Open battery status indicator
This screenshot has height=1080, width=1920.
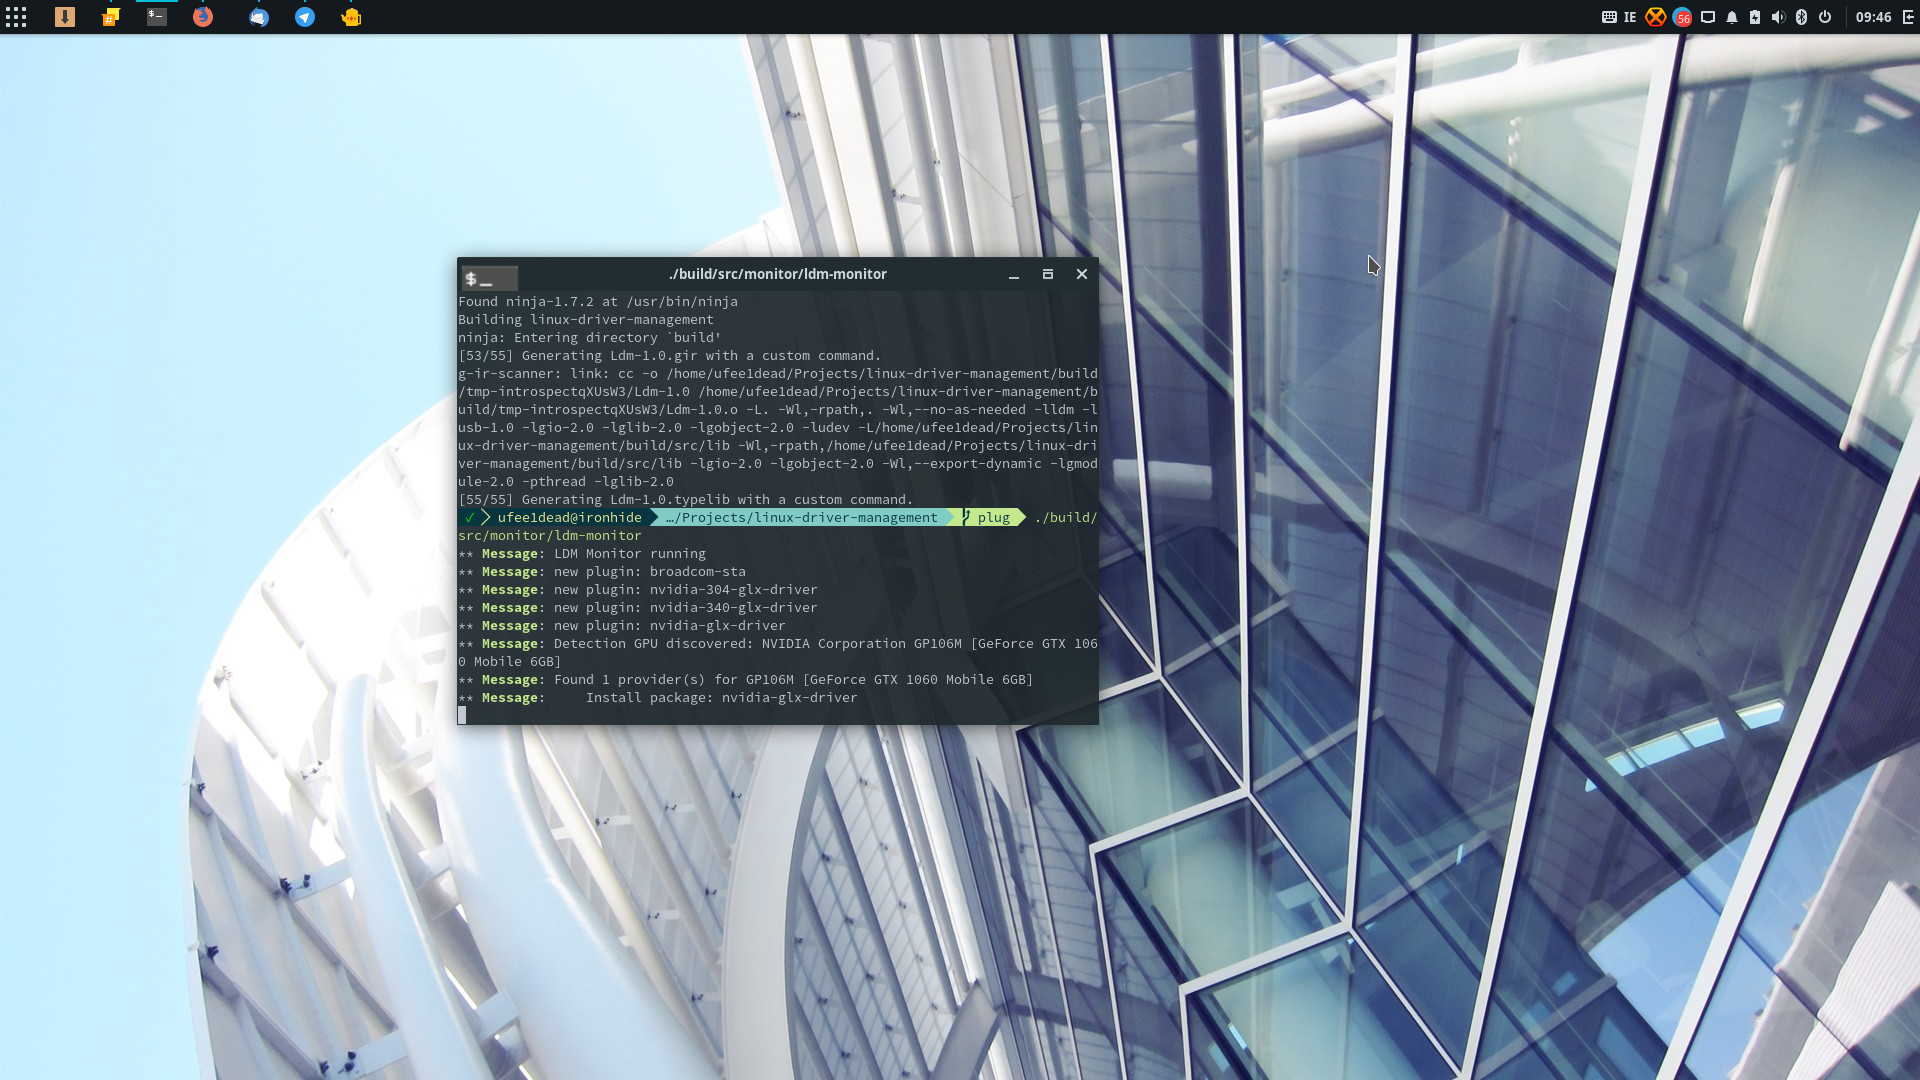click(1755, 17)
